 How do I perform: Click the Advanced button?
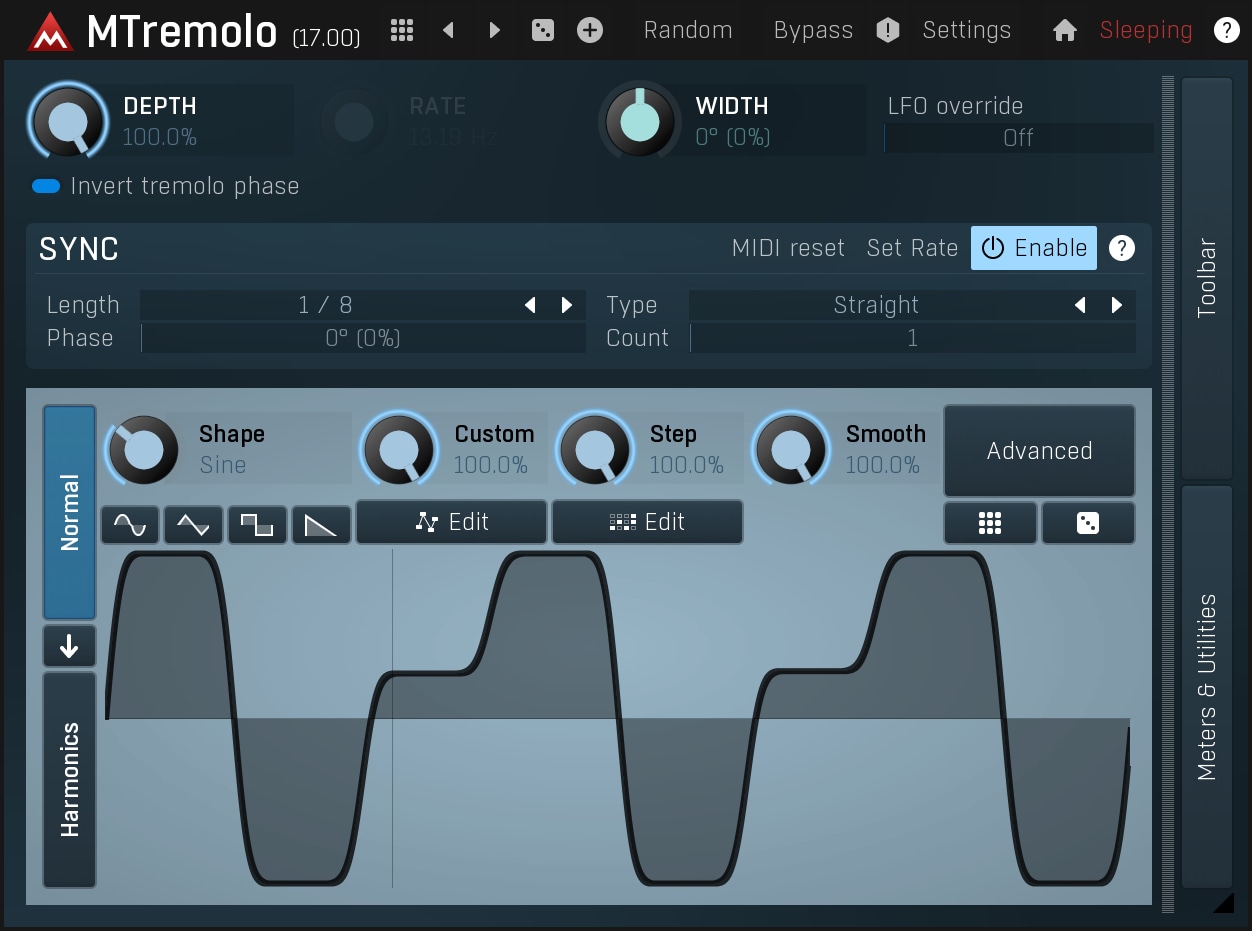click(1039, 451)
